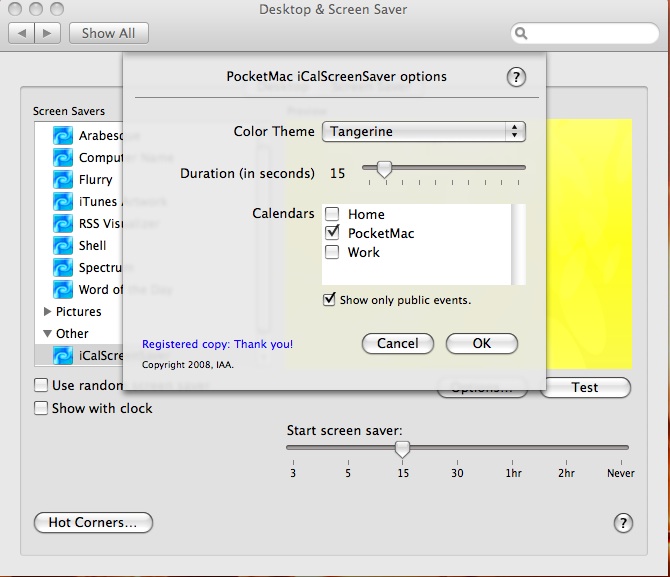This screenshot has height=577, width=670.
Task: Click the System Preferences search field
Action: (x=585, y=33)
